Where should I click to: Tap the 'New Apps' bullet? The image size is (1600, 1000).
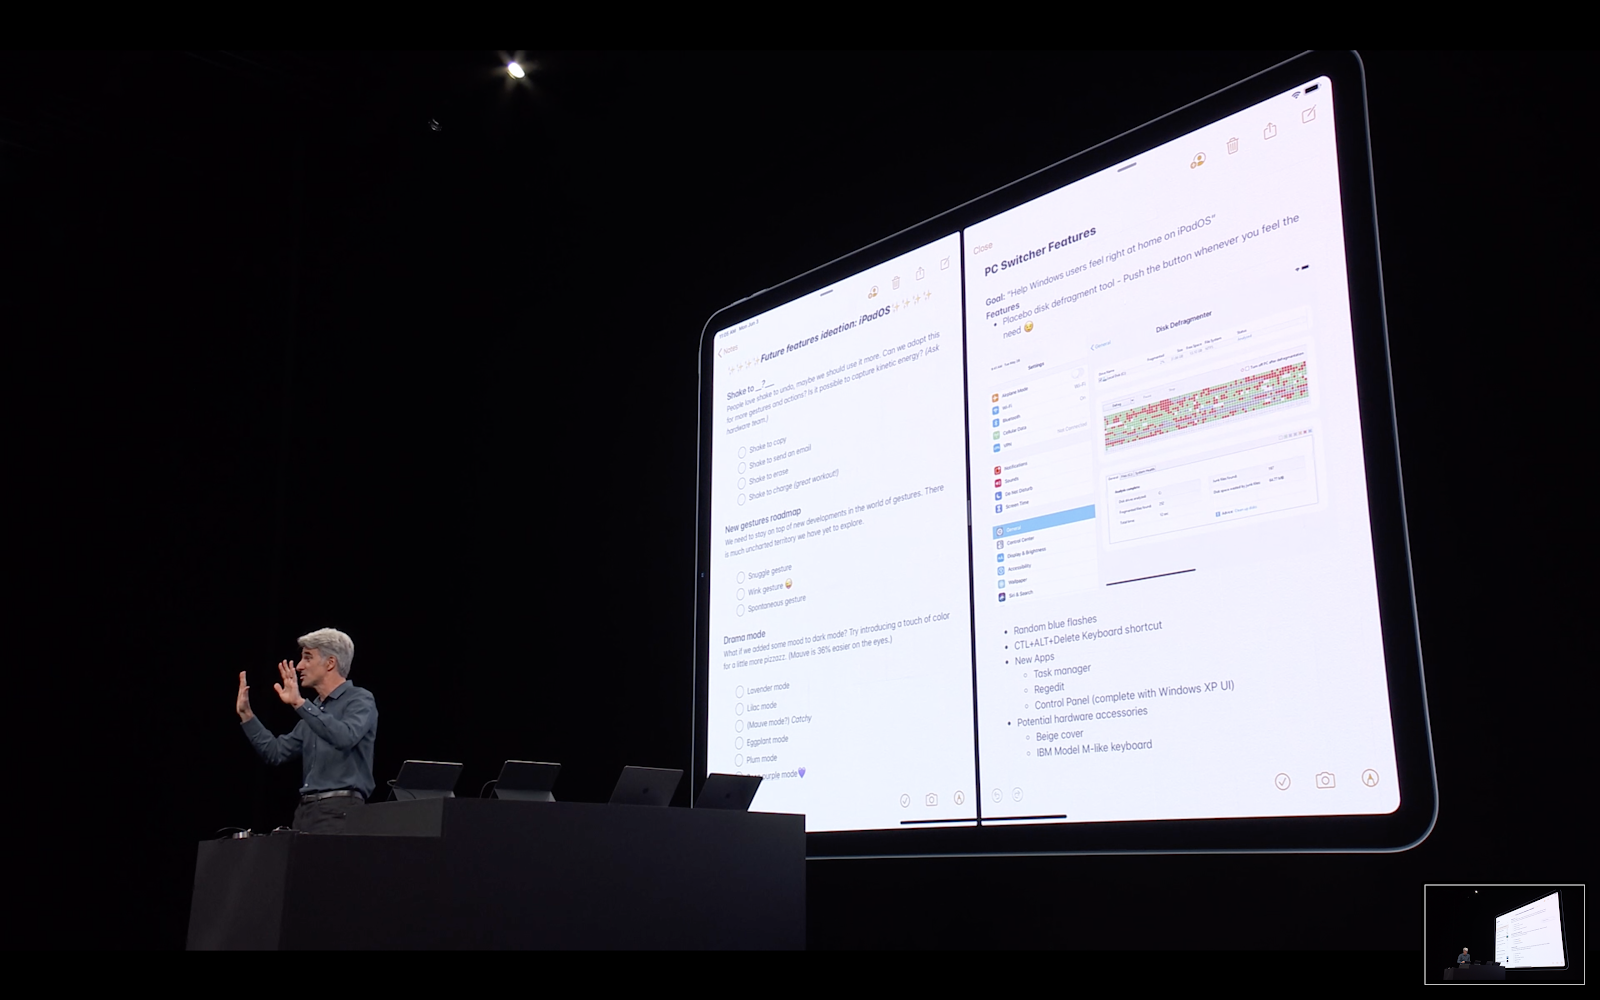click(x=1034, y=659)
